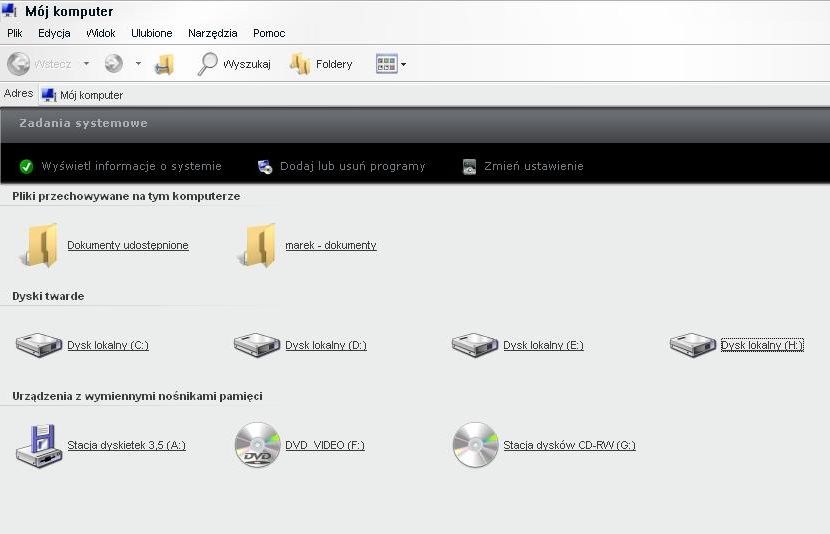Screen dimensions: 830x534
Task: Click the Stacja dysków CD-RW (G:) disc icon
Action: point(475,445)
